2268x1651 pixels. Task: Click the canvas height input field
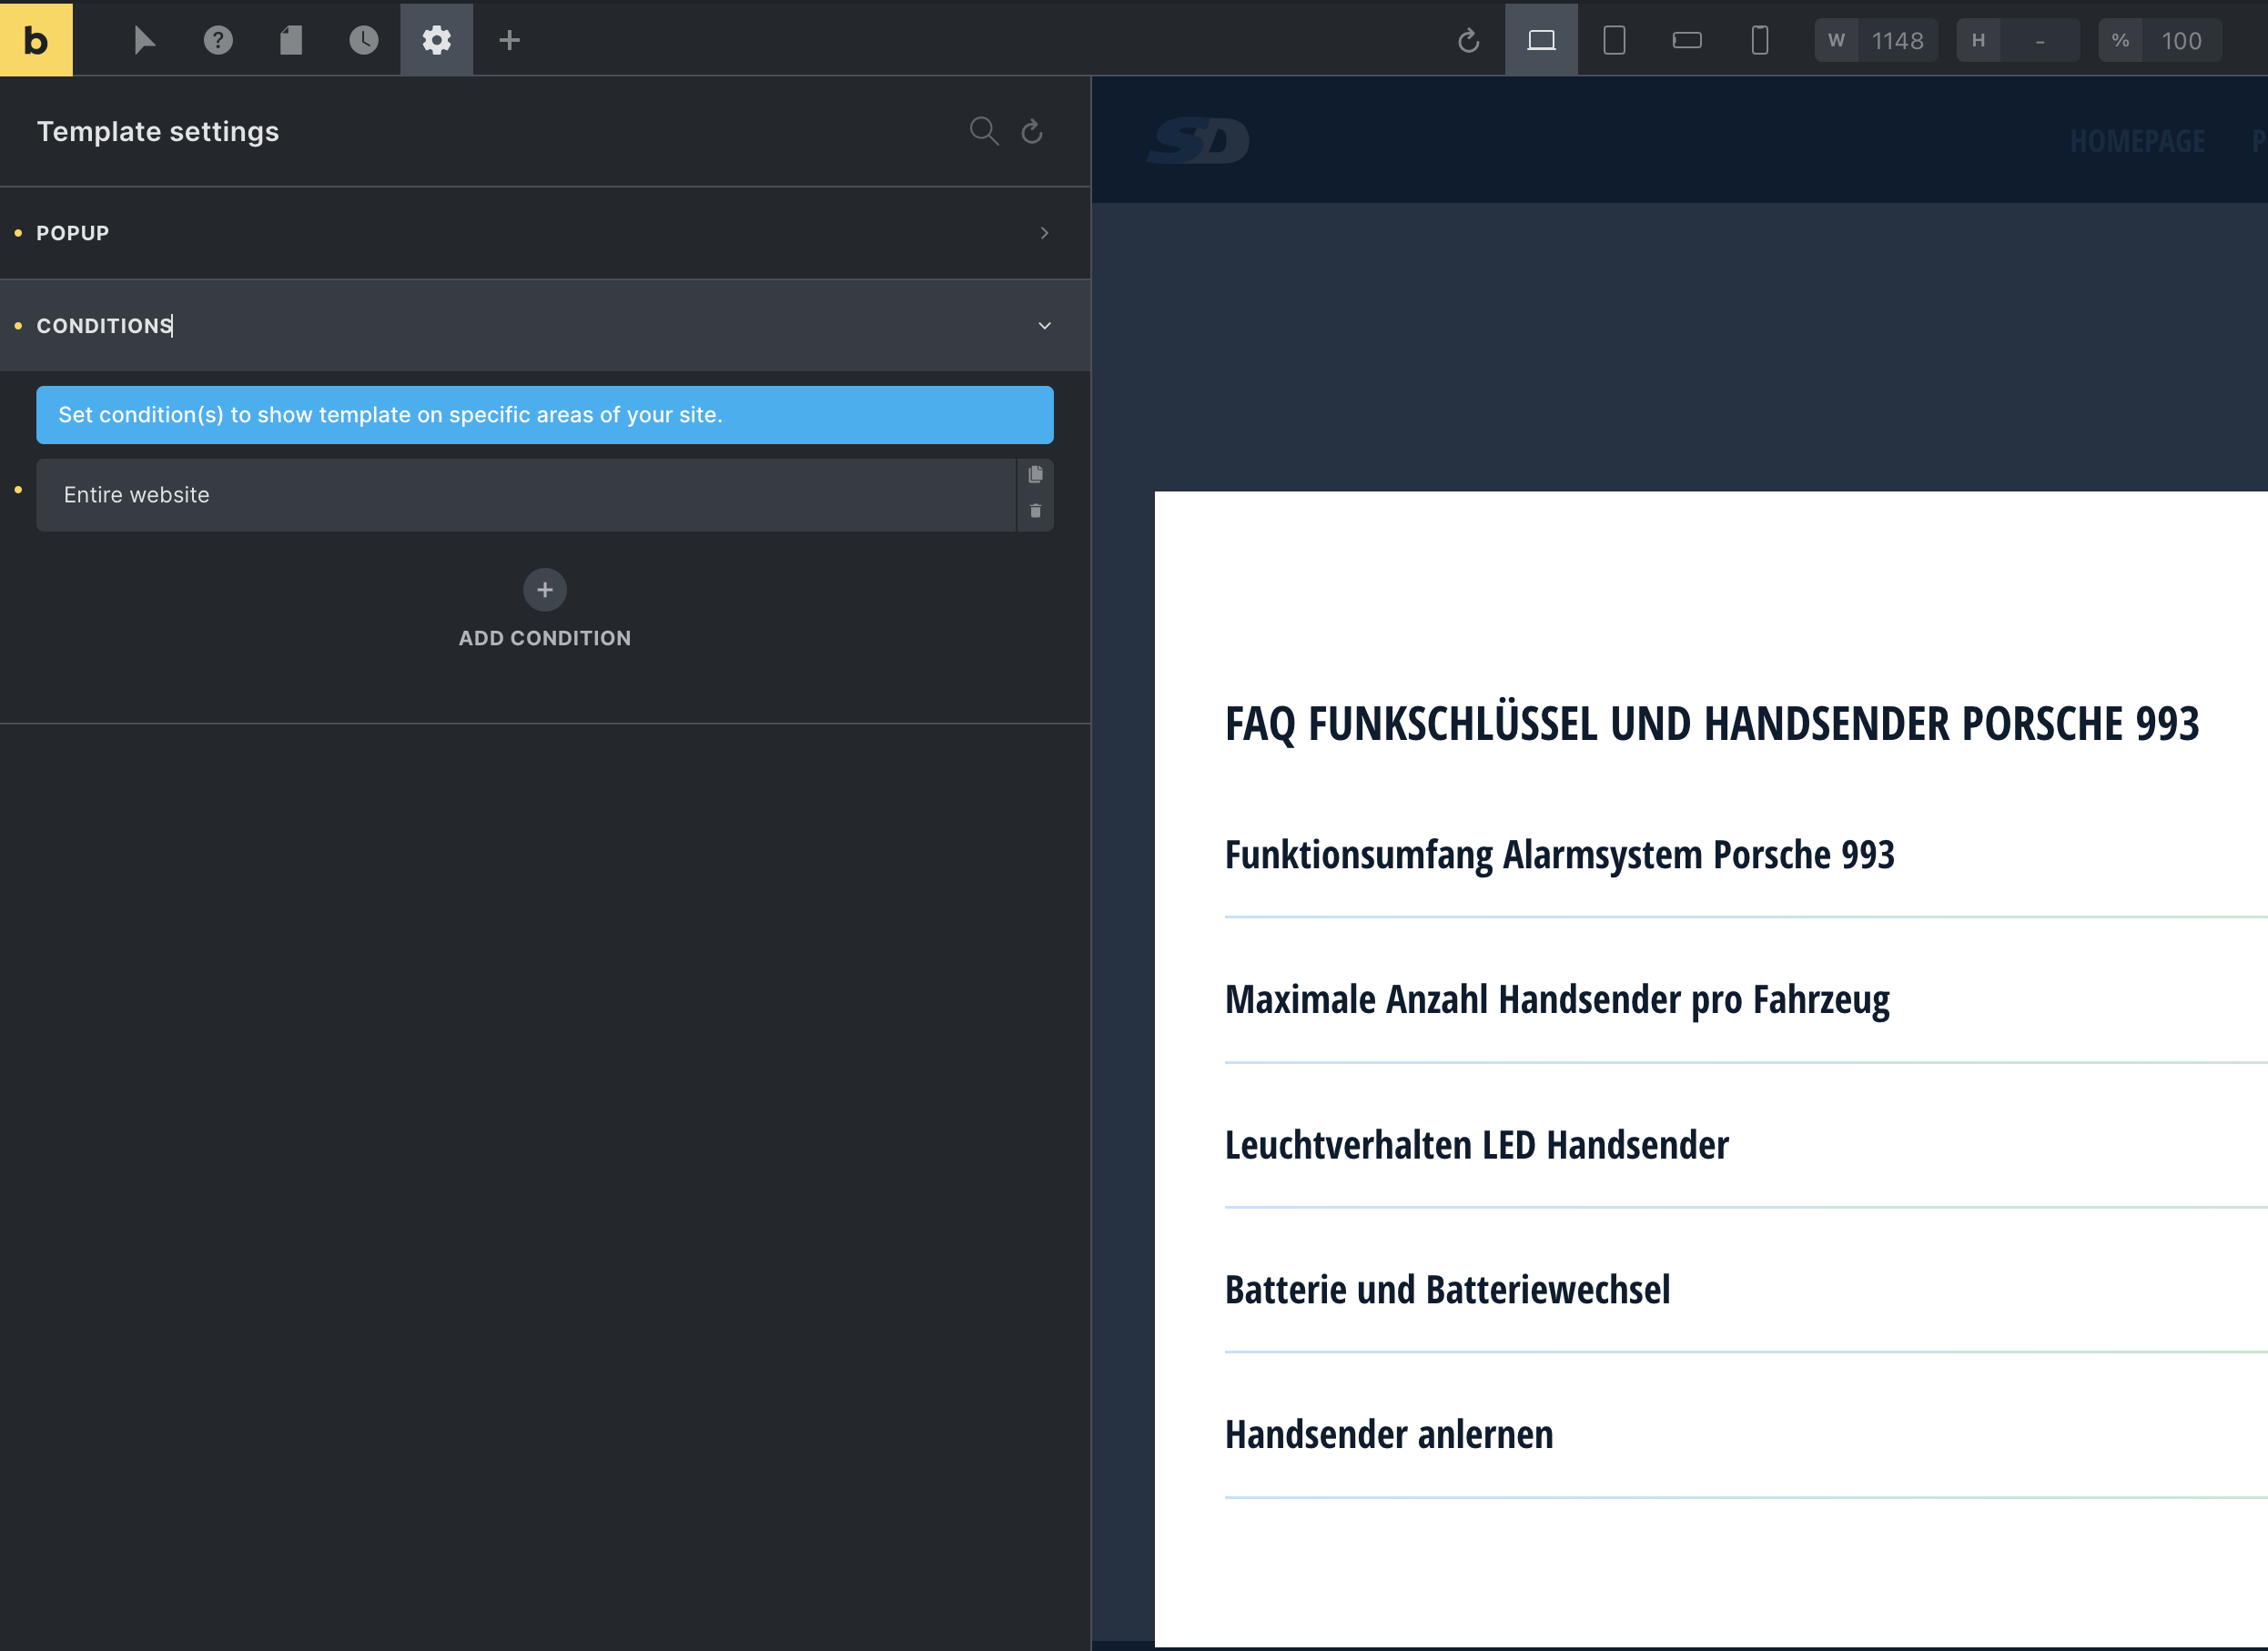pos(2039,41)
